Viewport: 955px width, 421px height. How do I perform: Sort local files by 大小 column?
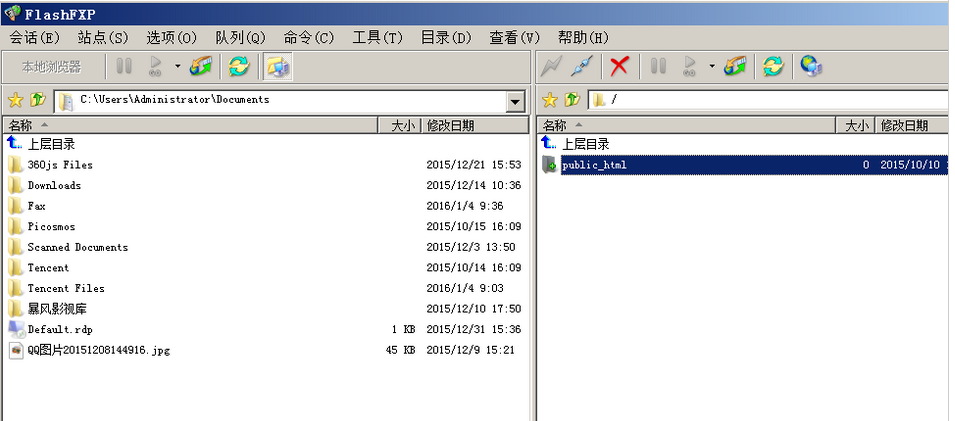401,126
